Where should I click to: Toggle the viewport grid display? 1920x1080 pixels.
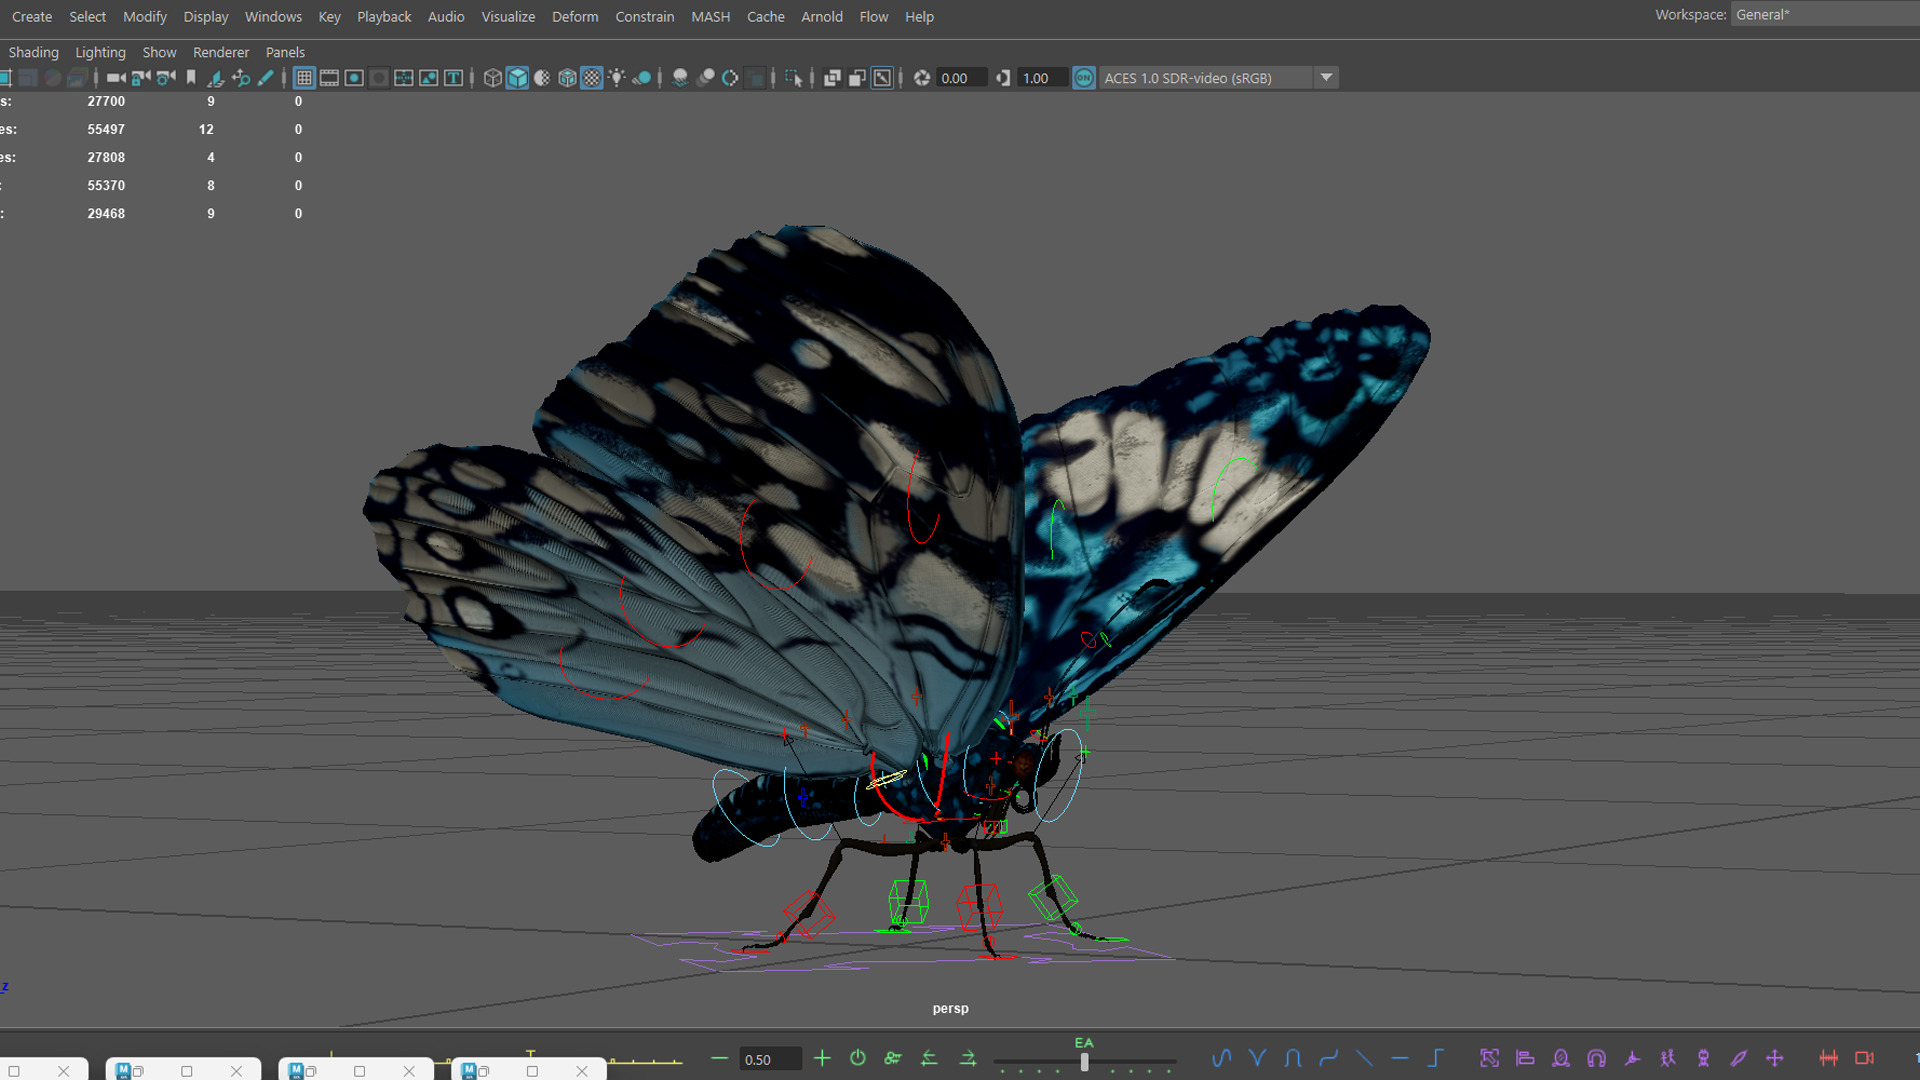click(304, 78)
